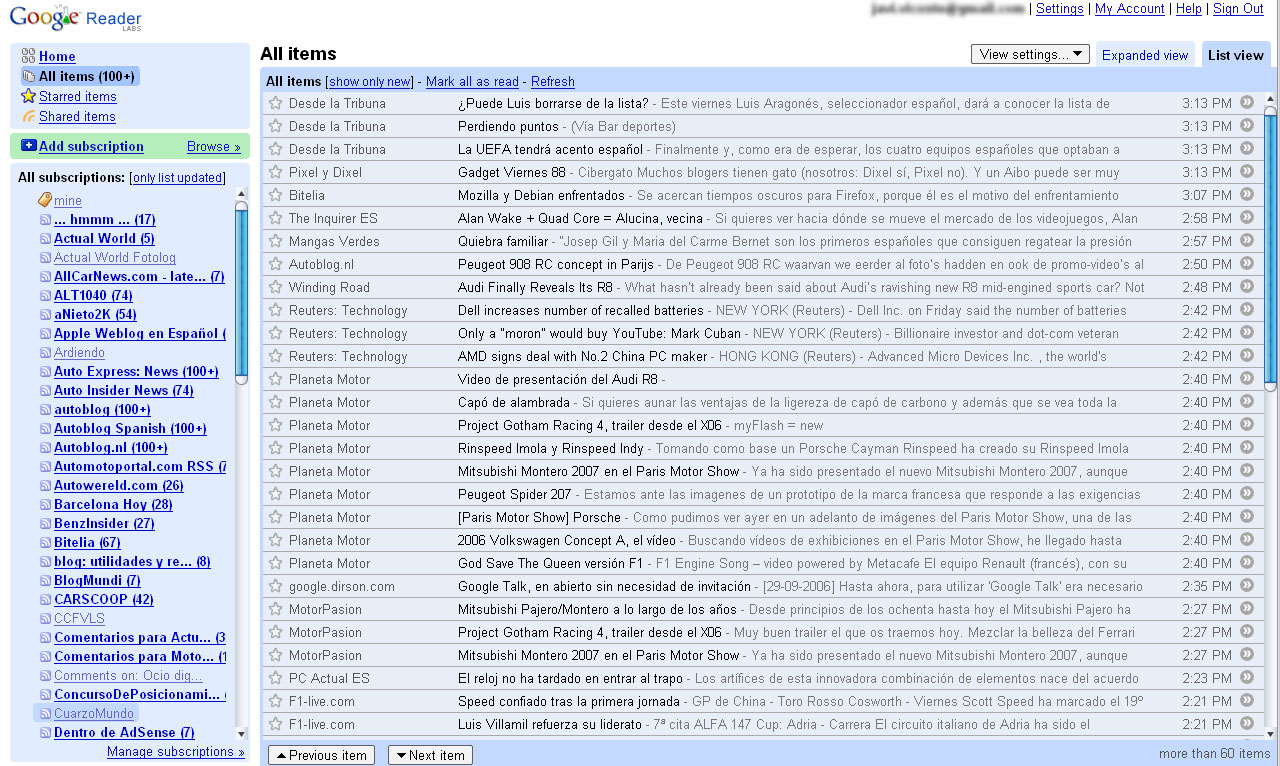The image size is (1280, 766).
Task: Star 'Dell increases number of recalled batteries'
Action: point(276,309)
